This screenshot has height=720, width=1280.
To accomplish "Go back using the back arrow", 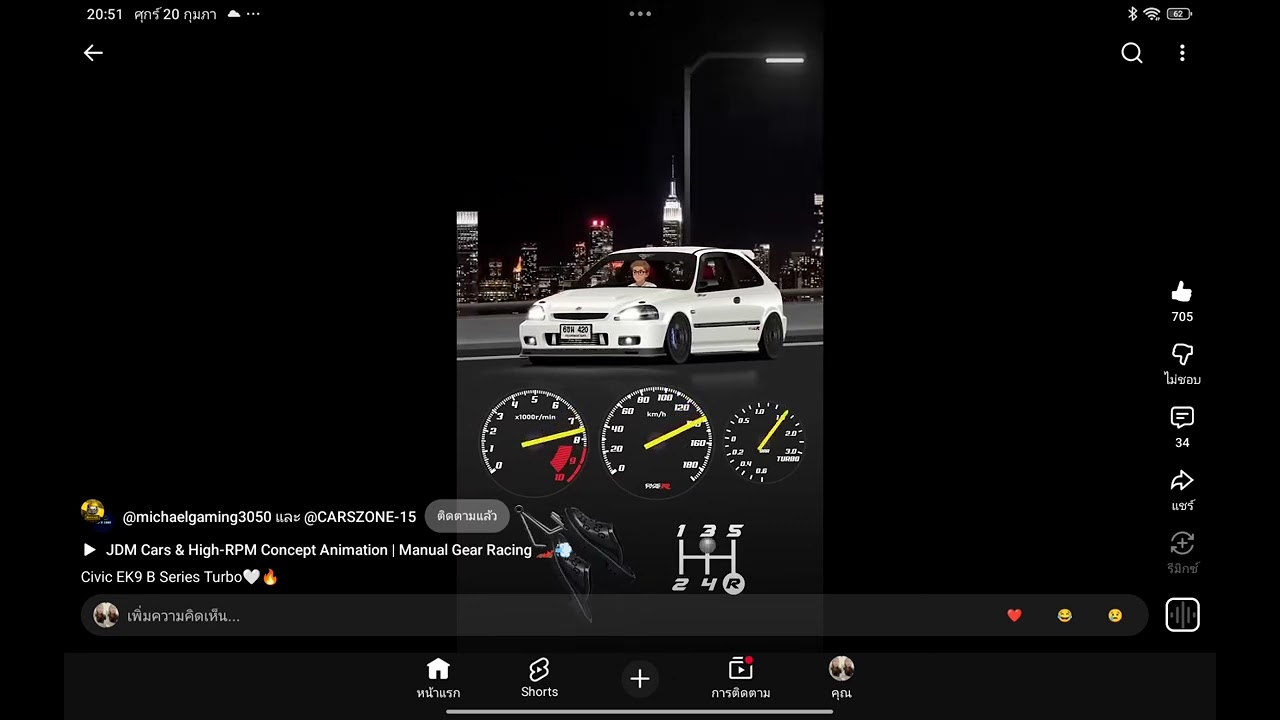I will click(x=93, y=53).
